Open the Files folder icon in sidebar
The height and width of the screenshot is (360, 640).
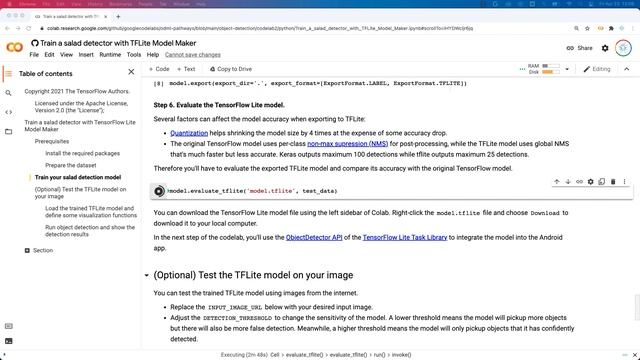pos(9,131)
